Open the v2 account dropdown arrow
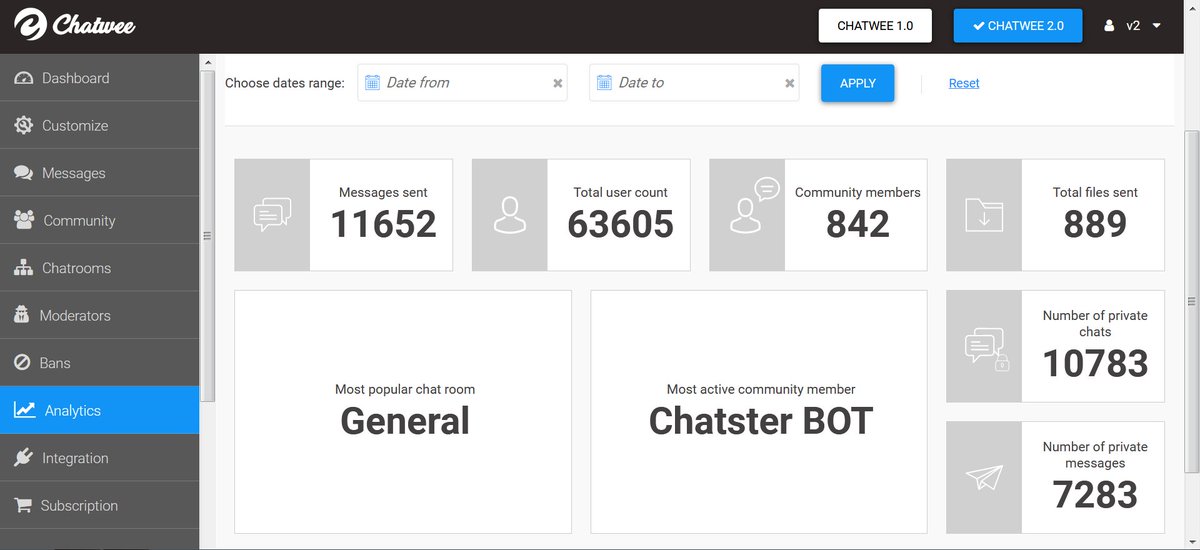 1157,25
